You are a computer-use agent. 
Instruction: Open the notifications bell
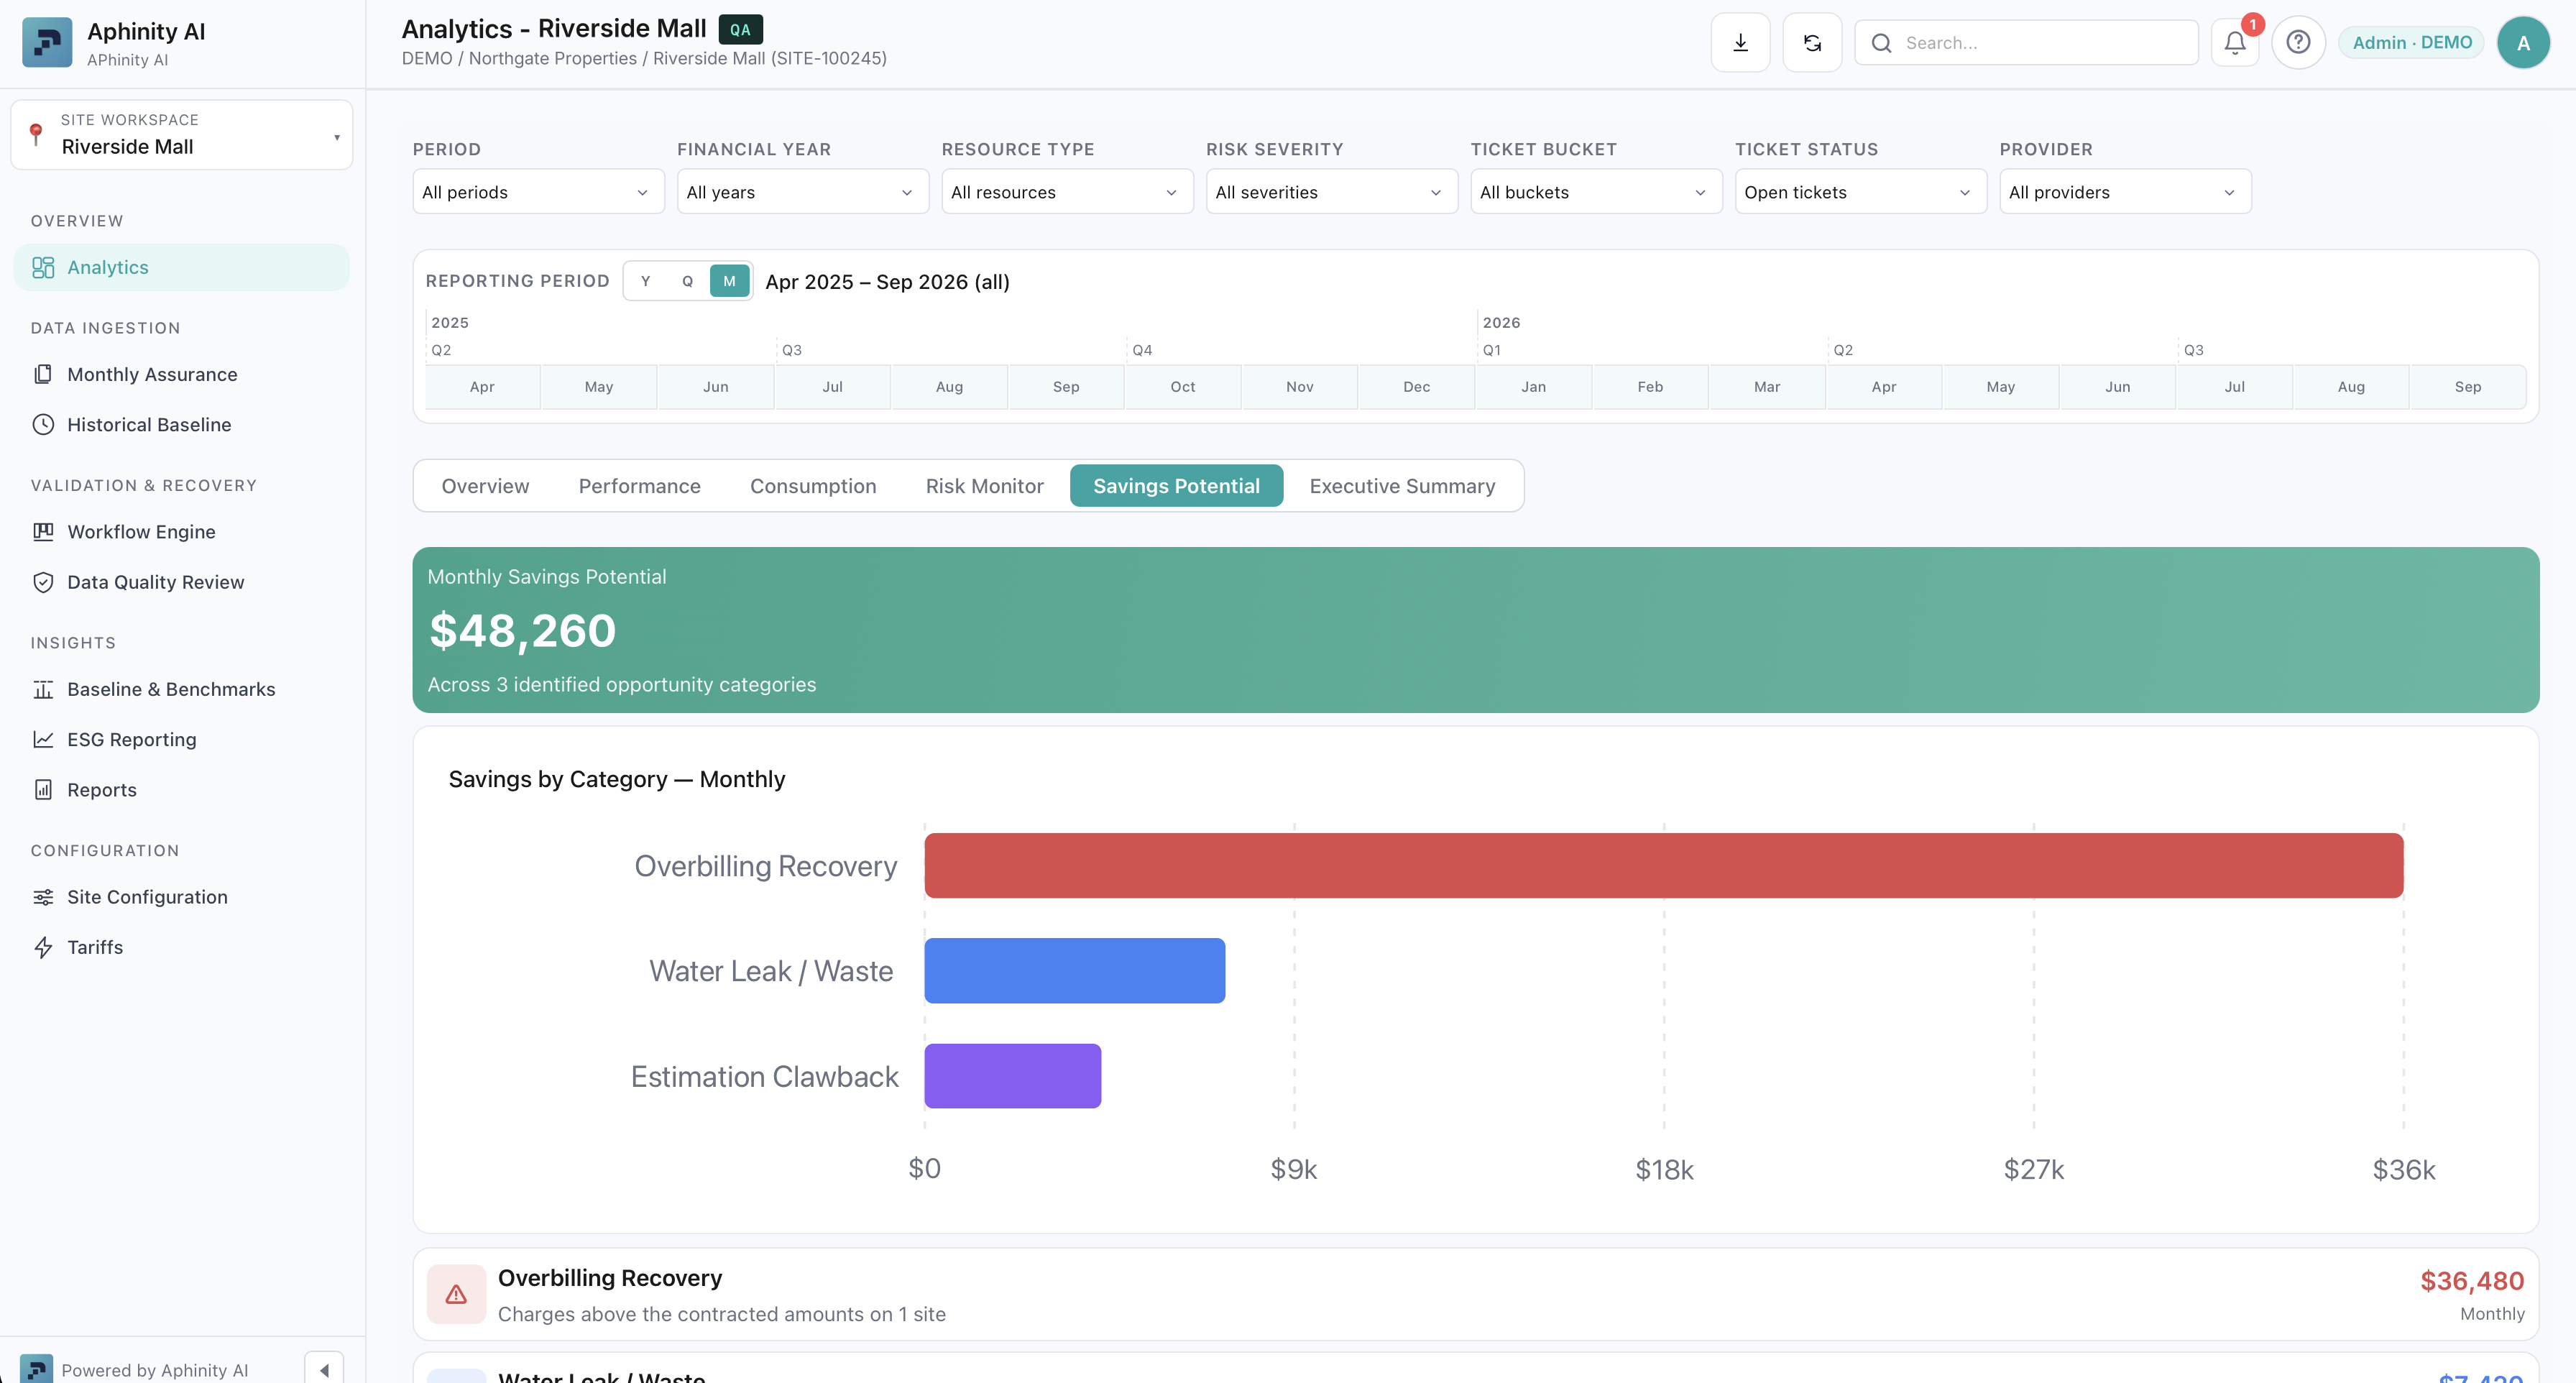[2235, 42]
